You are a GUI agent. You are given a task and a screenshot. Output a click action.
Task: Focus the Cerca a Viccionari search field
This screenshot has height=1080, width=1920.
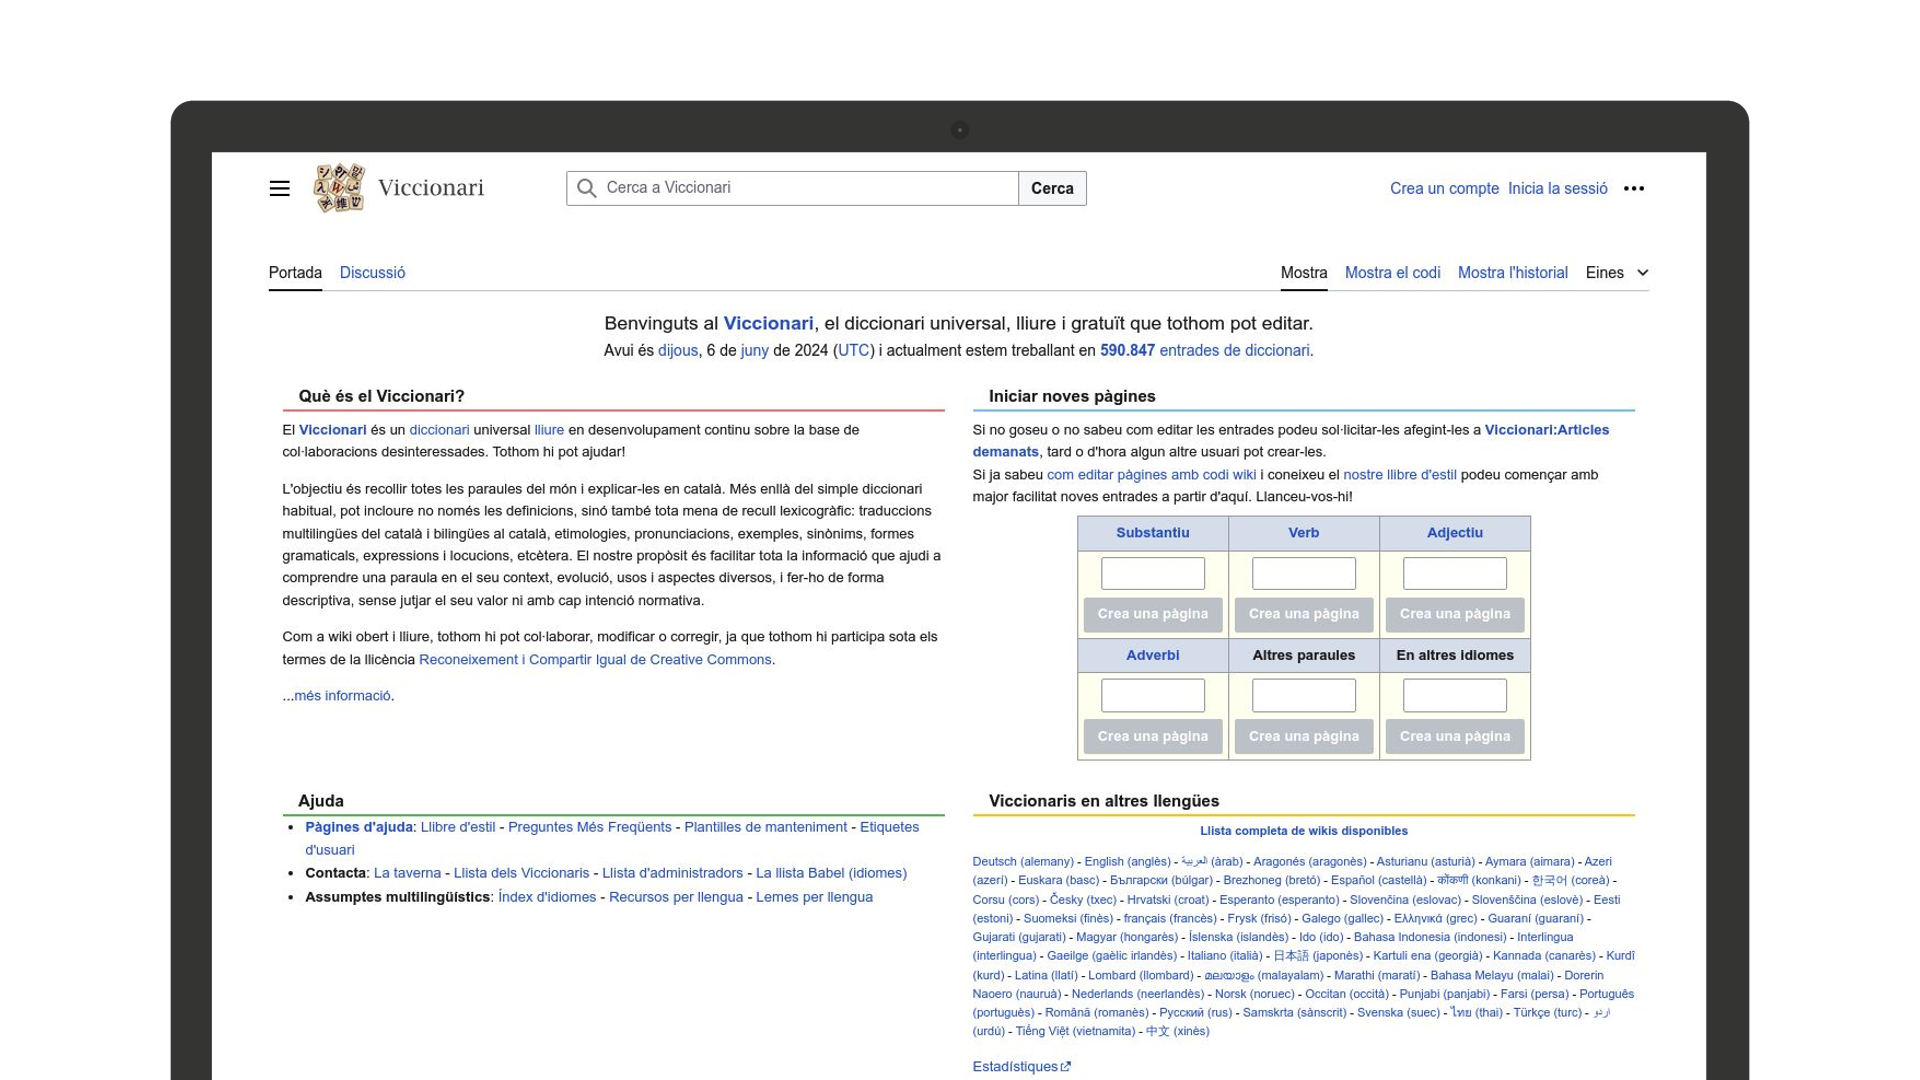coord(792,188)
